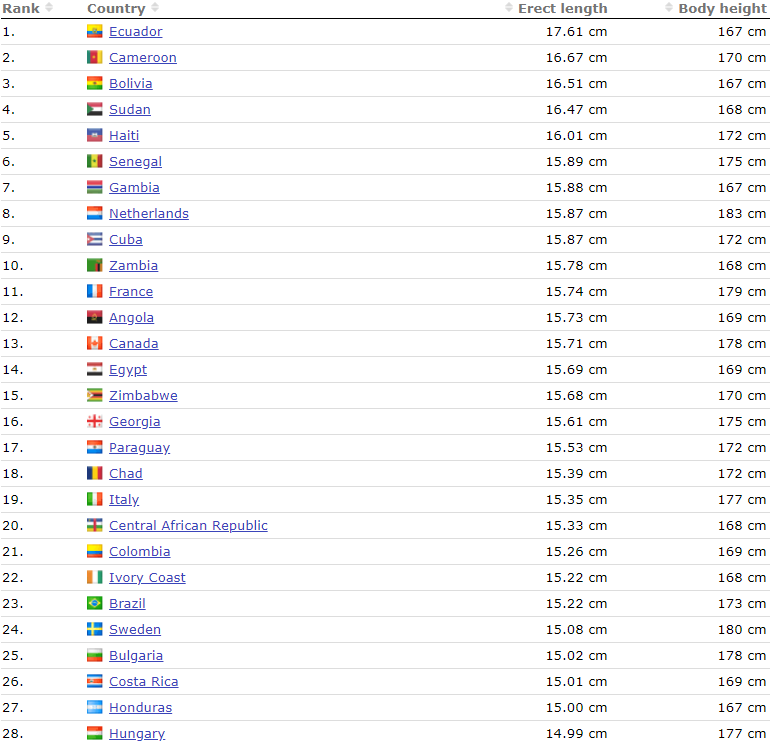
Task: Click the Netherlands flag icon
Action: point(95,214)
